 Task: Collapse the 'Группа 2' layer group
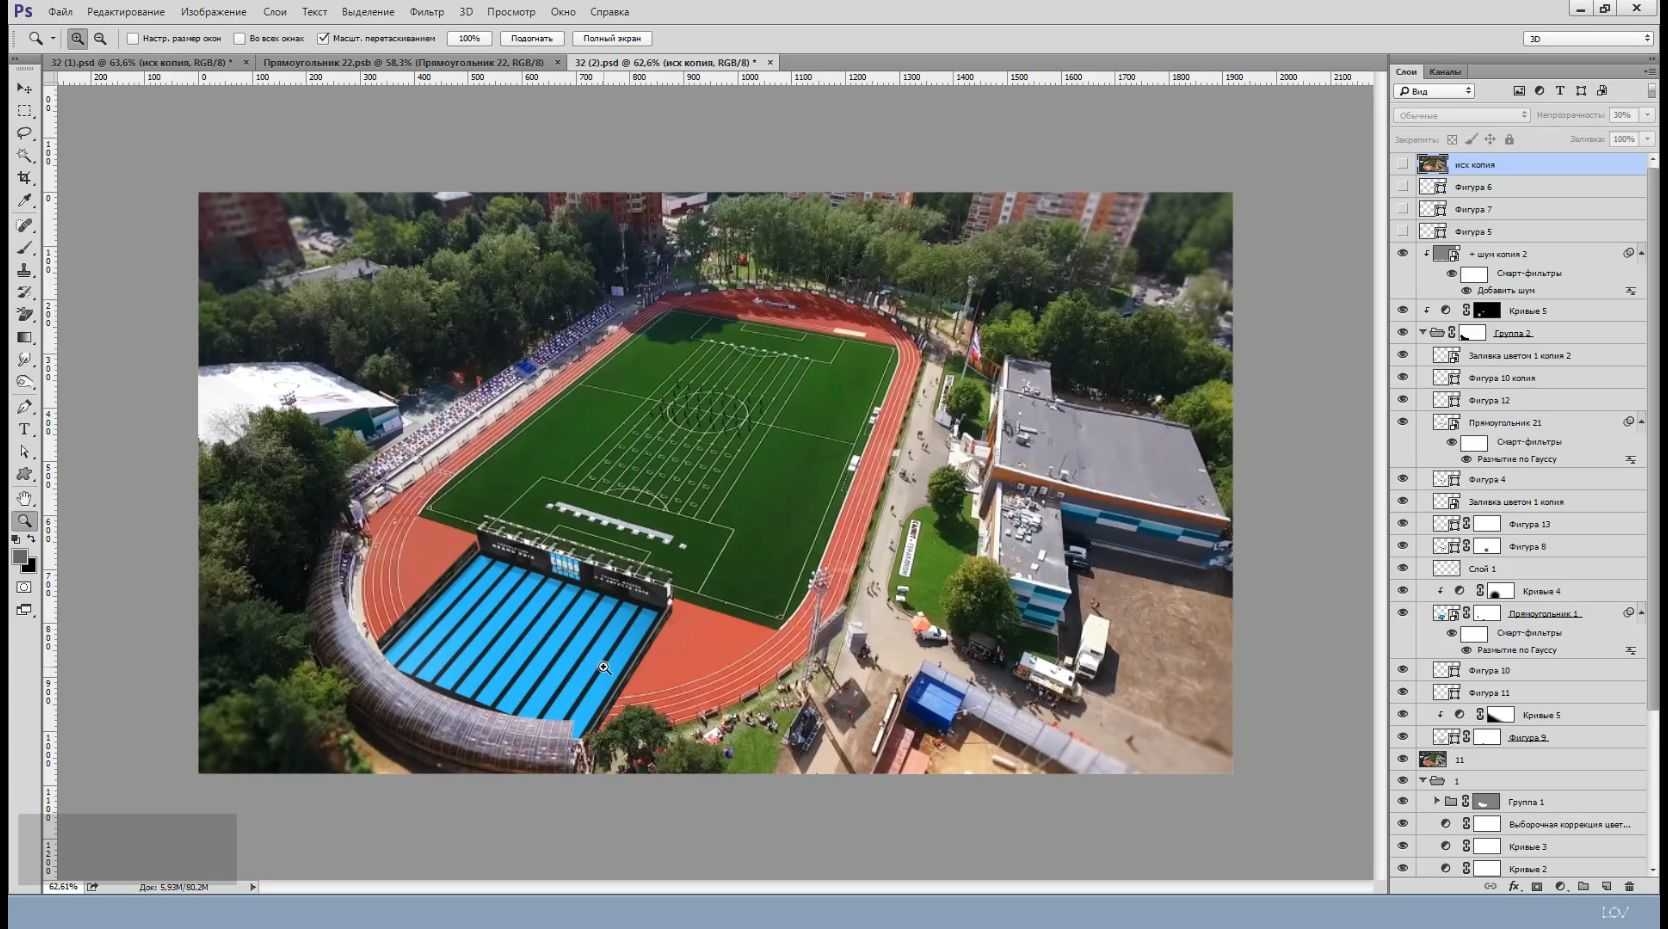[x=1423, y=332]
